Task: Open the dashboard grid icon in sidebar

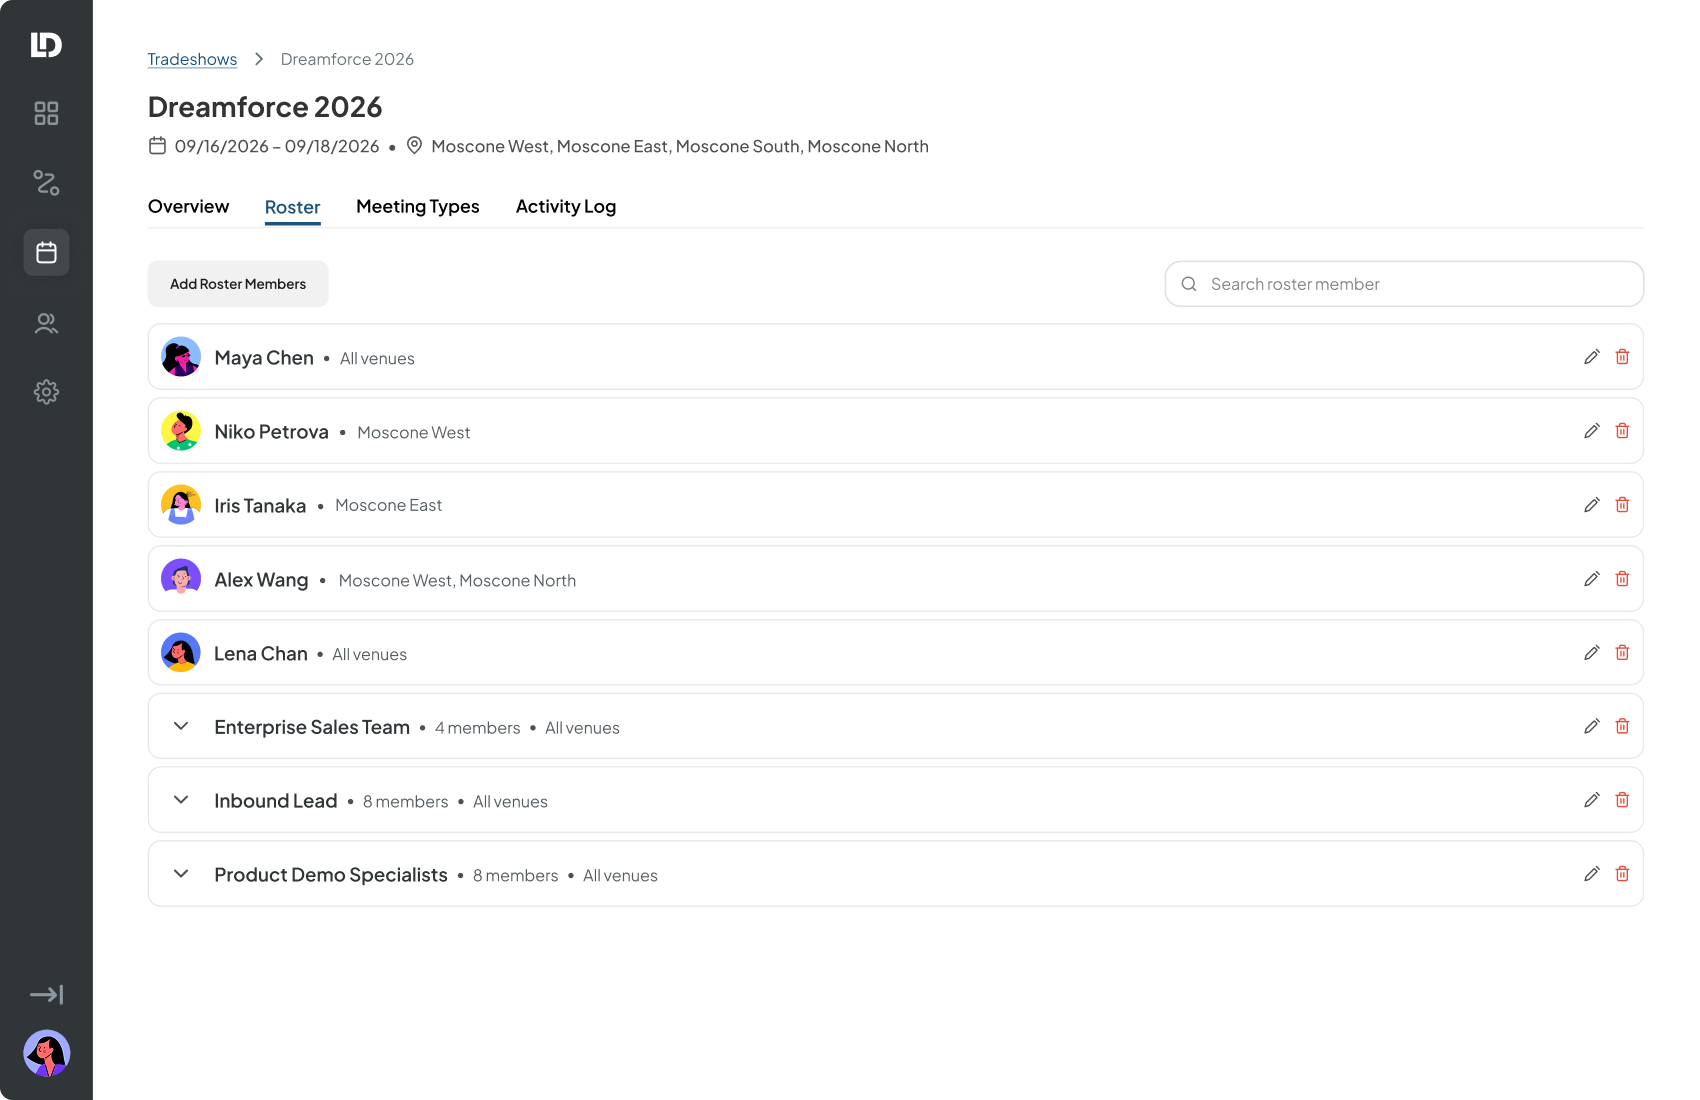Action: click(46, 113)
